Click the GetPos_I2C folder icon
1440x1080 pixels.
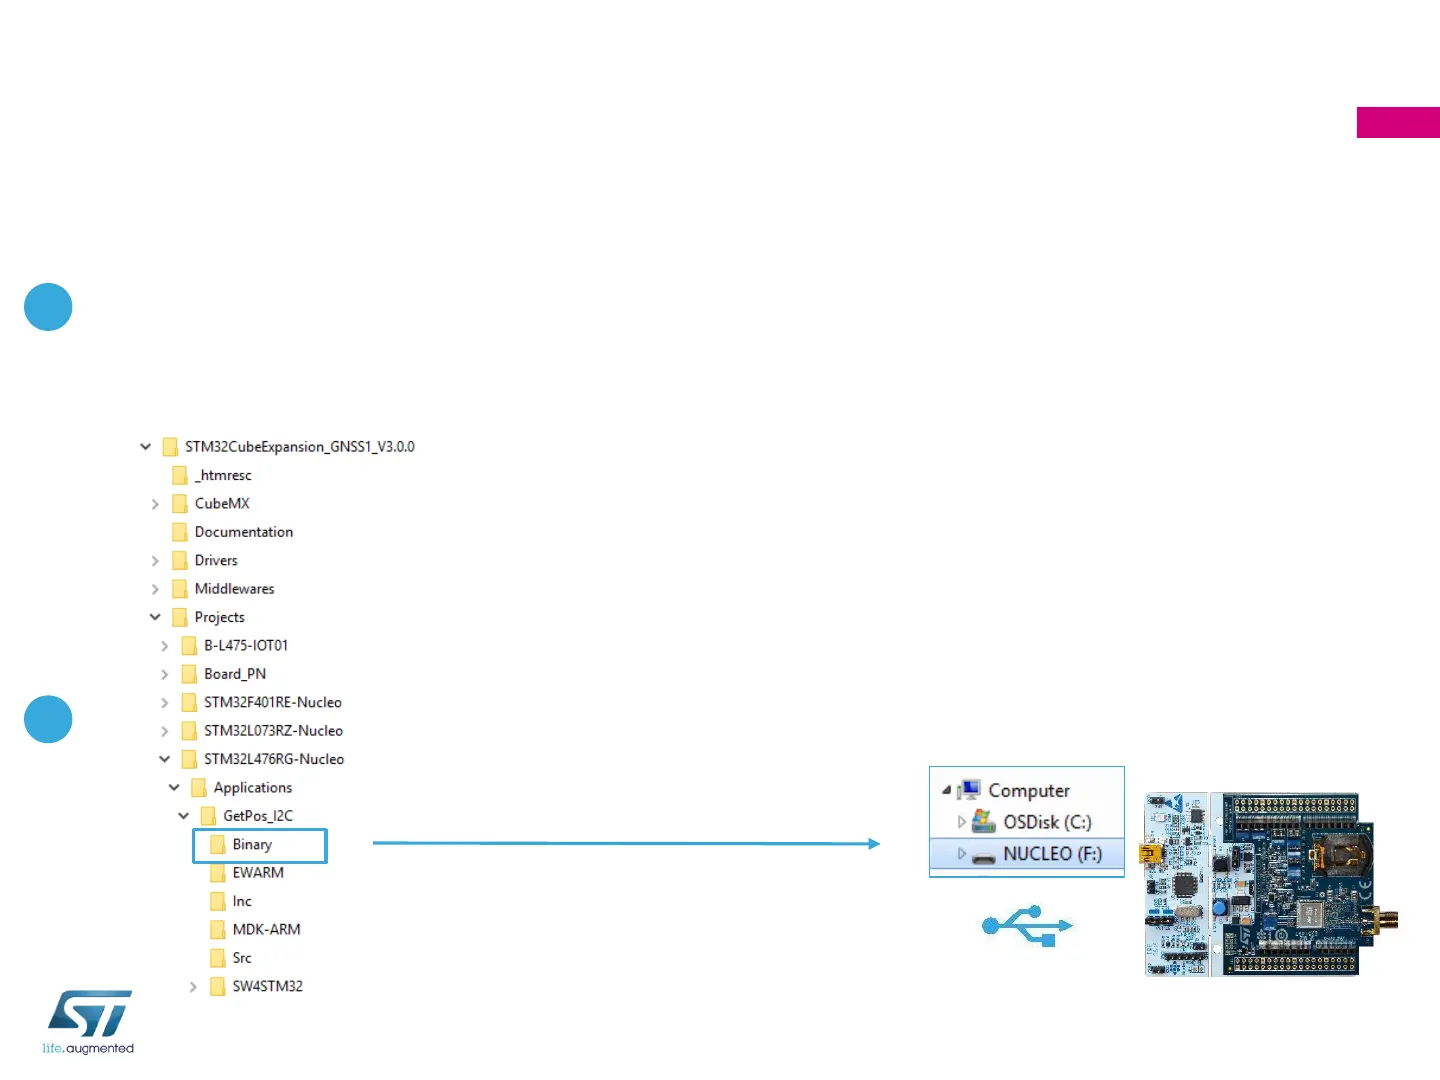[x=208, y=816]
